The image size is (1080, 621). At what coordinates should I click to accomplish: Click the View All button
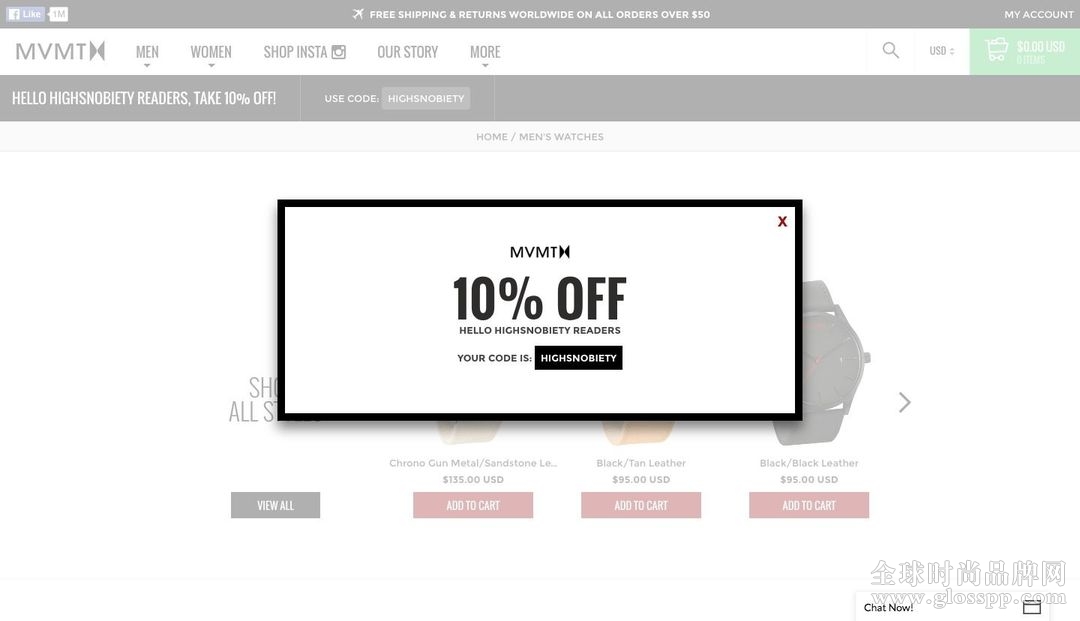click(x=276, y=505)
